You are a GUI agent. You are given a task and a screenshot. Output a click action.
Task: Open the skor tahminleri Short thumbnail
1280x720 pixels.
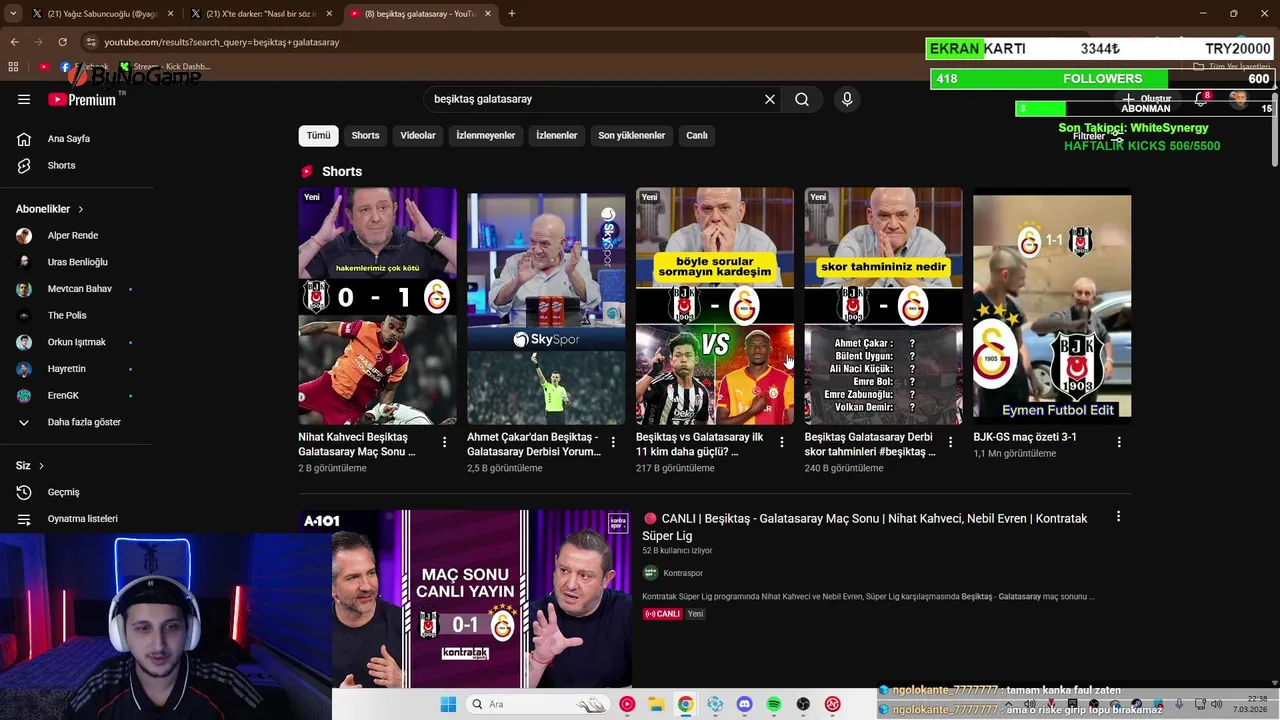click(884, 306)
